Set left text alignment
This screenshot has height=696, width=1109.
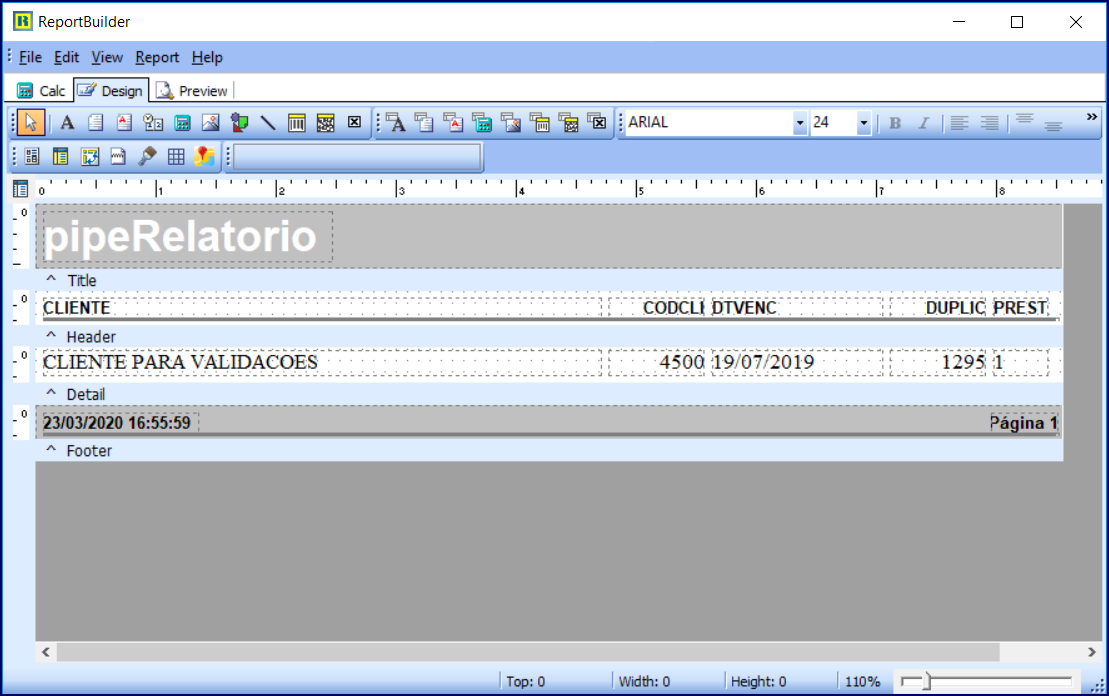click(959, 123)
